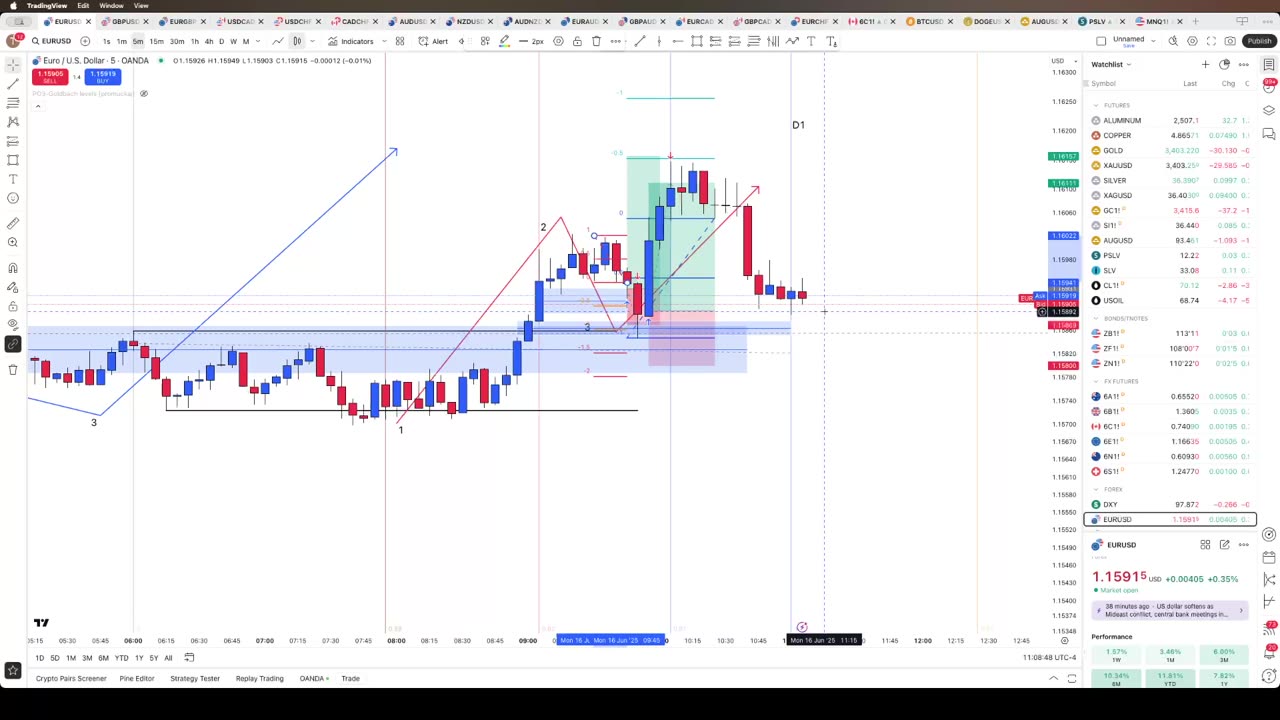This screenshot has width=1280, height=720.
Task: Click the red SELL price button
Action: pyautogui.click(x=49, y=77)
